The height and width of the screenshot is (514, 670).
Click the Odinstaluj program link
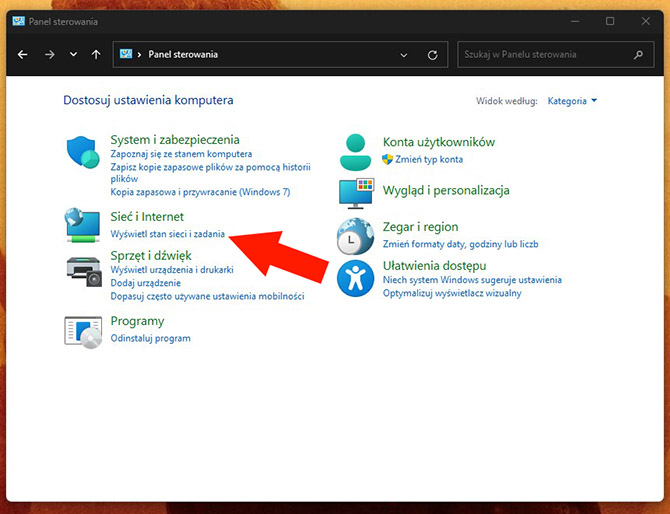pyautogui.click(x=150, y=338)
